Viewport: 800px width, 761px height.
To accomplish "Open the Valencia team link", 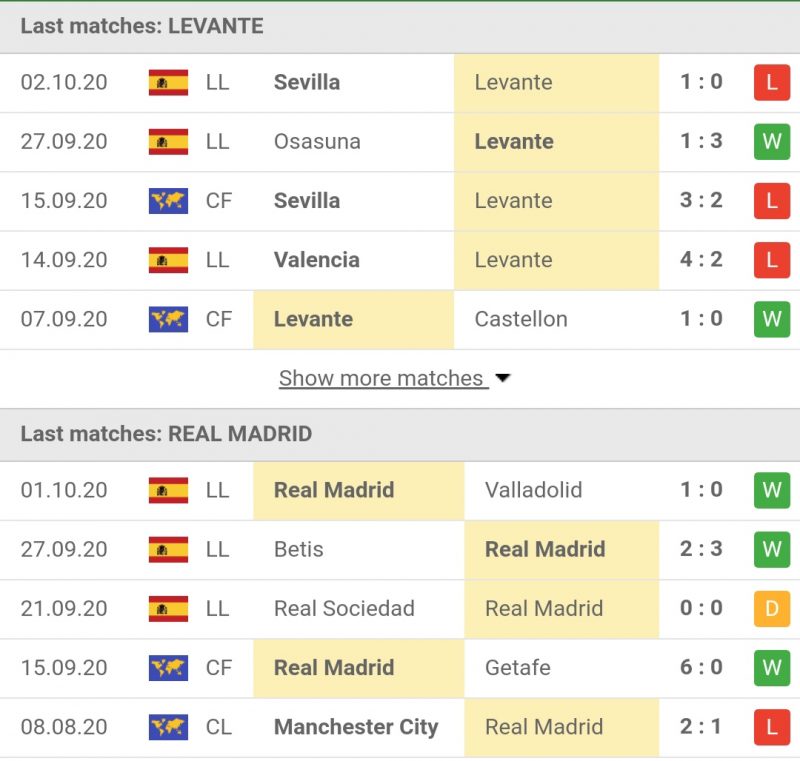I will click(x=316, y=260).
